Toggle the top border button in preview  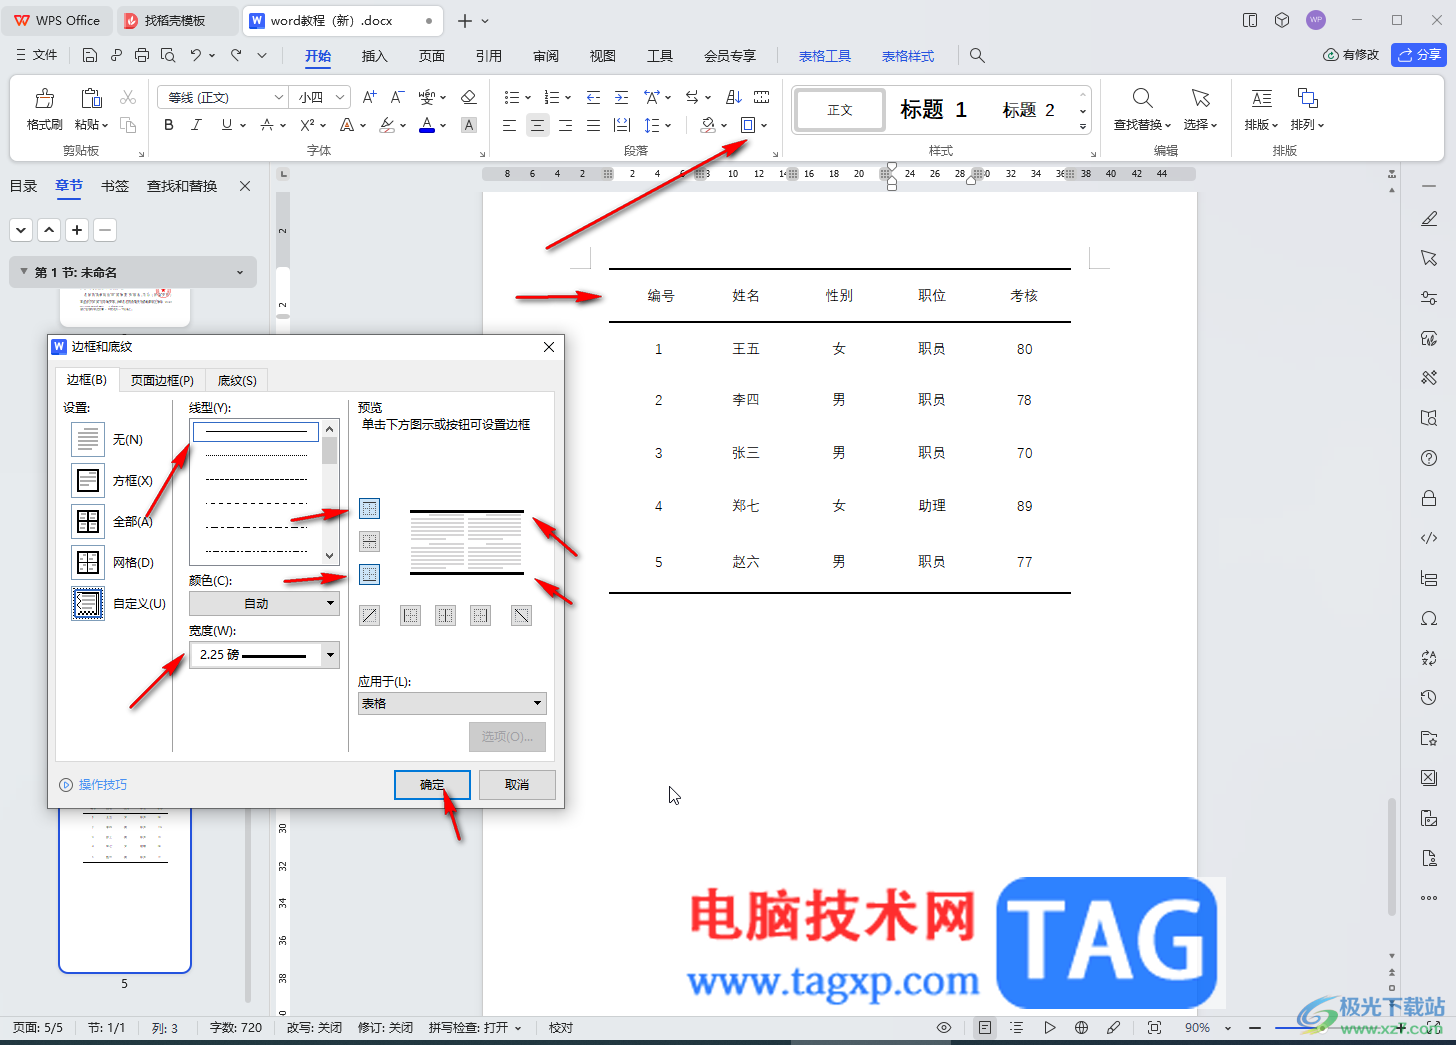coord(370,509)
